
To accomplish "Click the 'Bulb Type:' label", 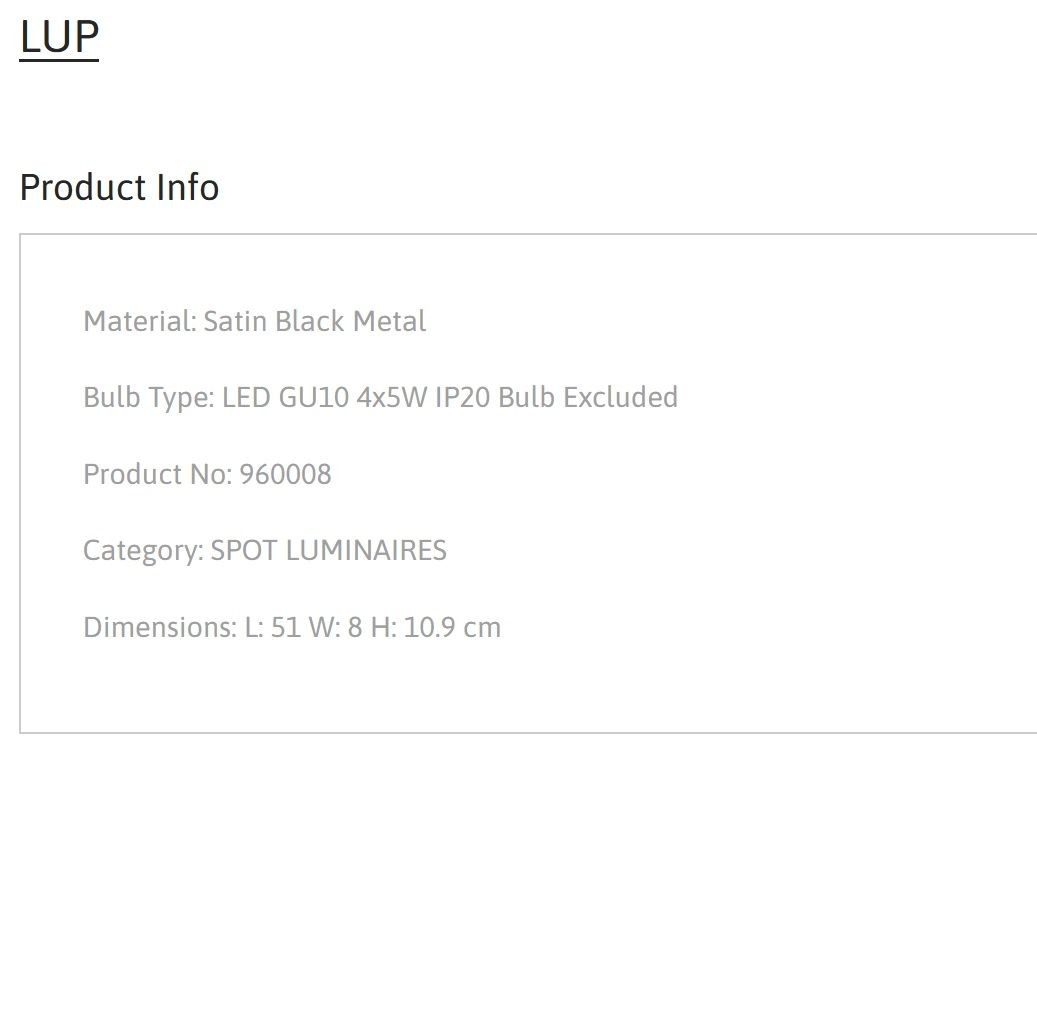I will [x=149, y=398].
